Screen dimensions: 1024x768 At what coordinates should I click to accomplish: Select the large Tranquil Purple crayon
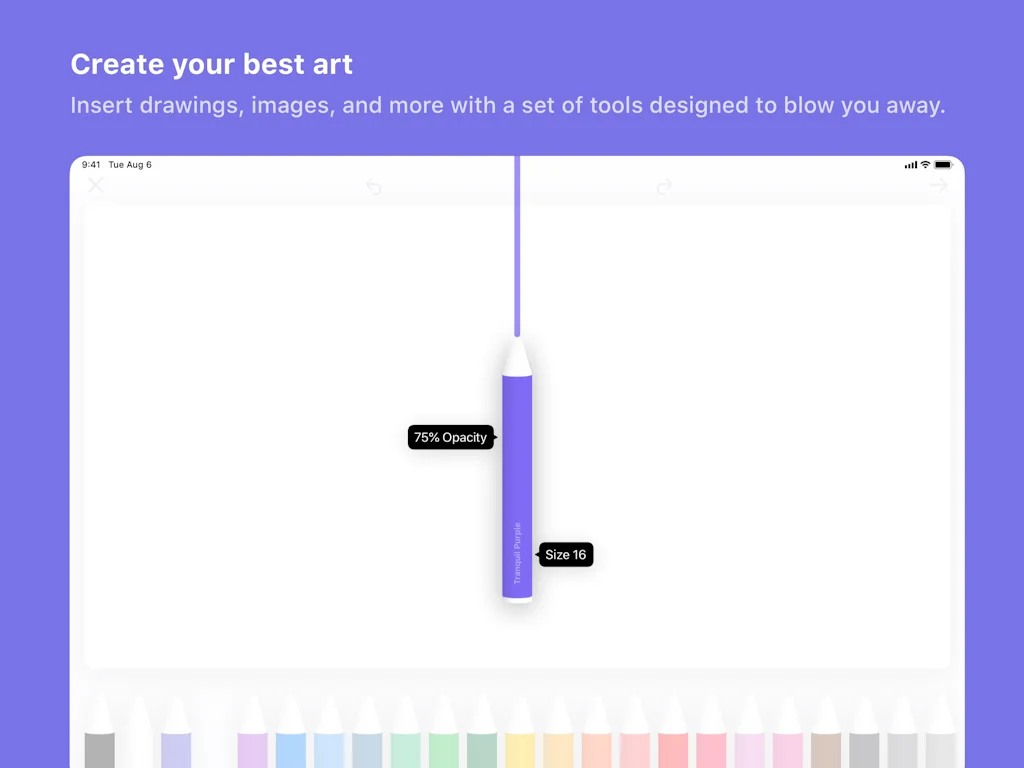[517, 480]
